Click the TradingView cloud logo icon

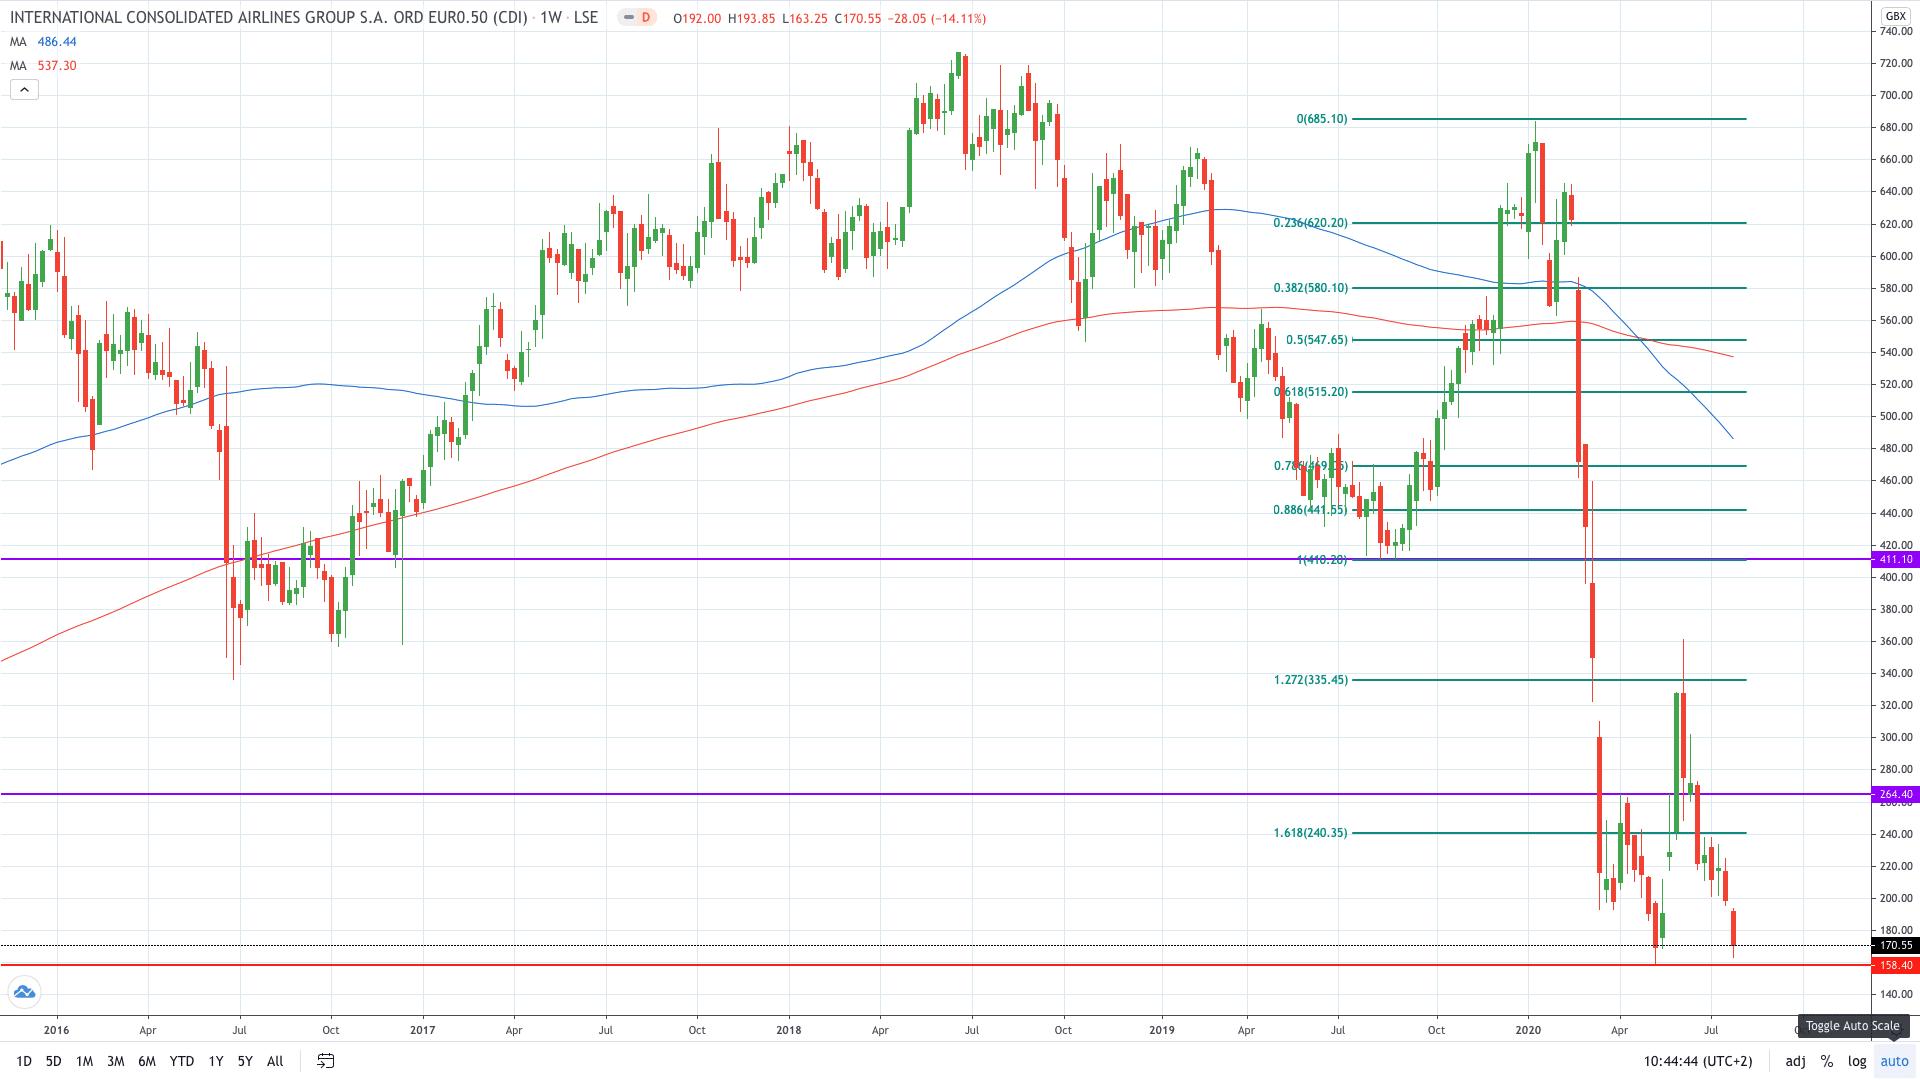[24, 992]
